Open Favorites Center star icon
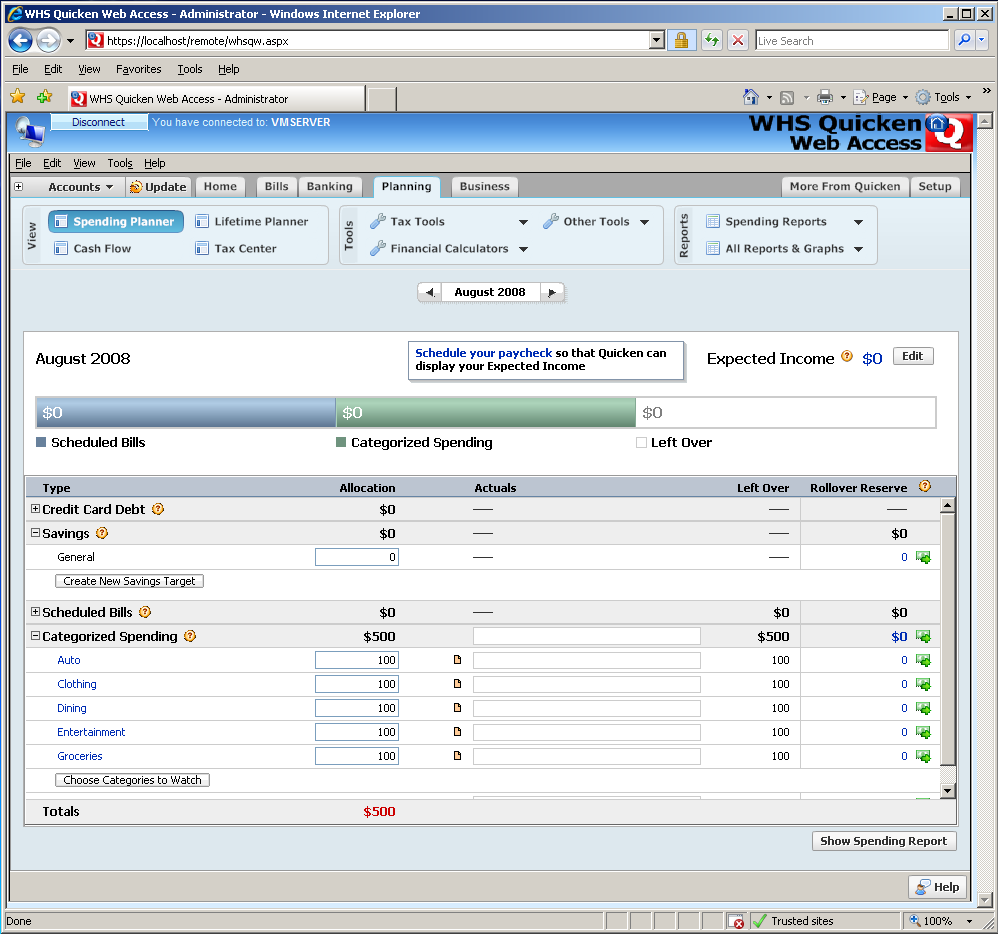 point(18,97)
